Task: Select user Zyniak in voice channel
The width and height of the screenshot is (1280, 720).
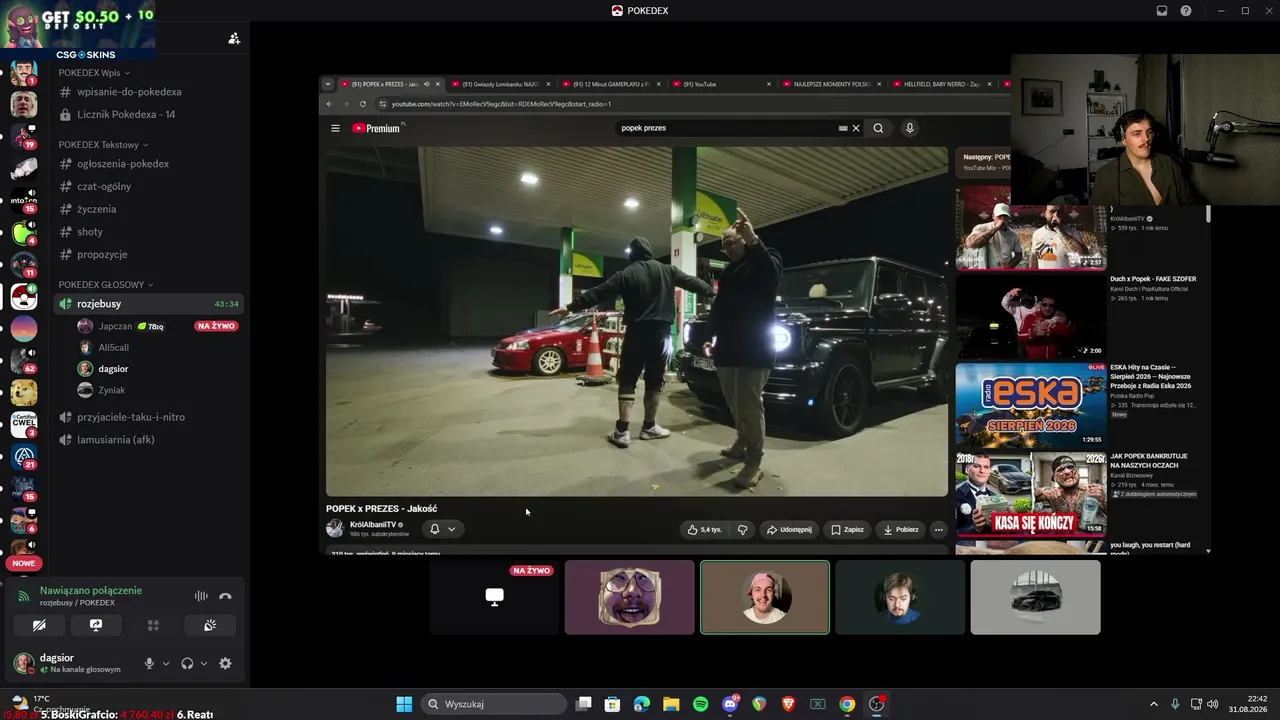Action: click(x=111, y=390)
